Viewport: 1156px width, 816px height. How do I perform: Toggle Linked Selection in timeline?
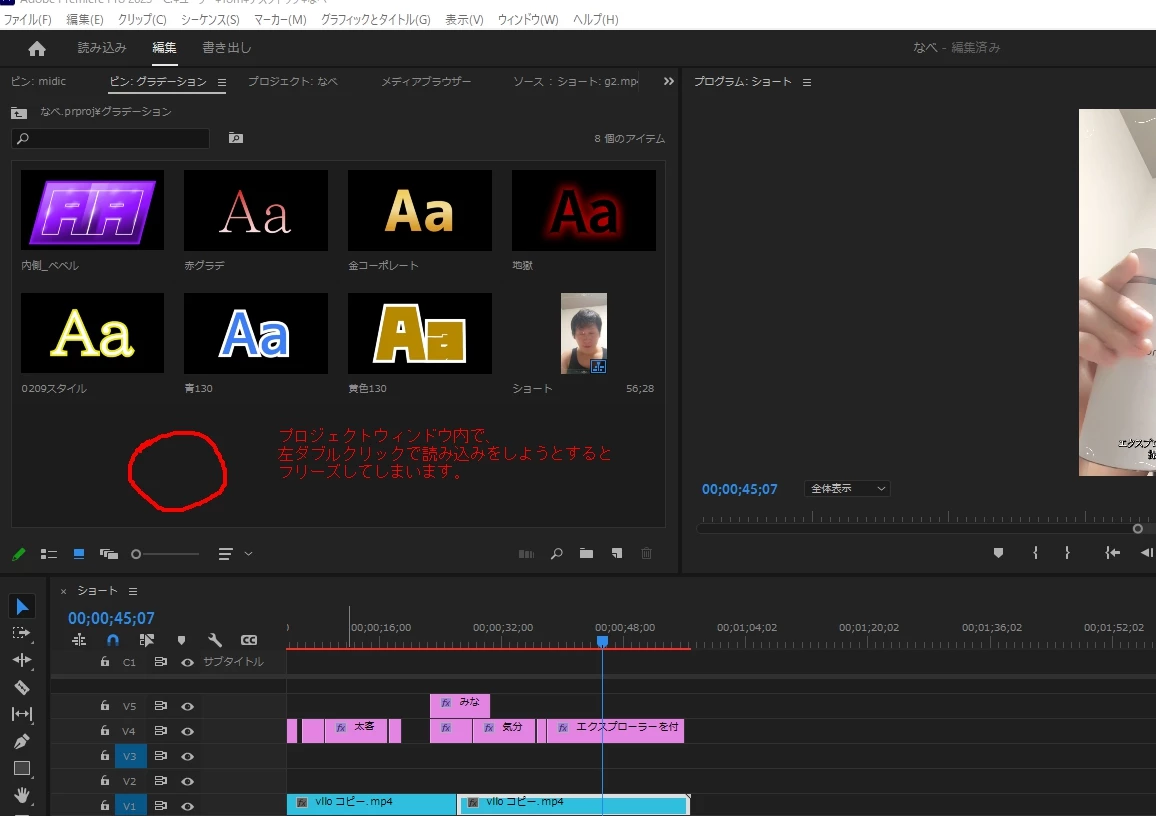(x=147, y=640)
